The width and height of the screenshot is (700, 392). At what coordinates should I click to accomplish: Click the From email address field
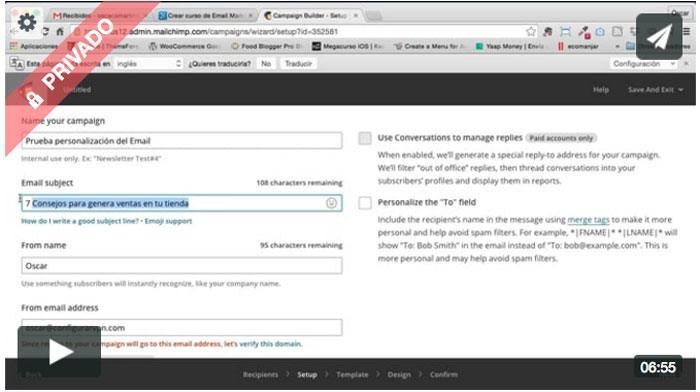coord(182,328)
